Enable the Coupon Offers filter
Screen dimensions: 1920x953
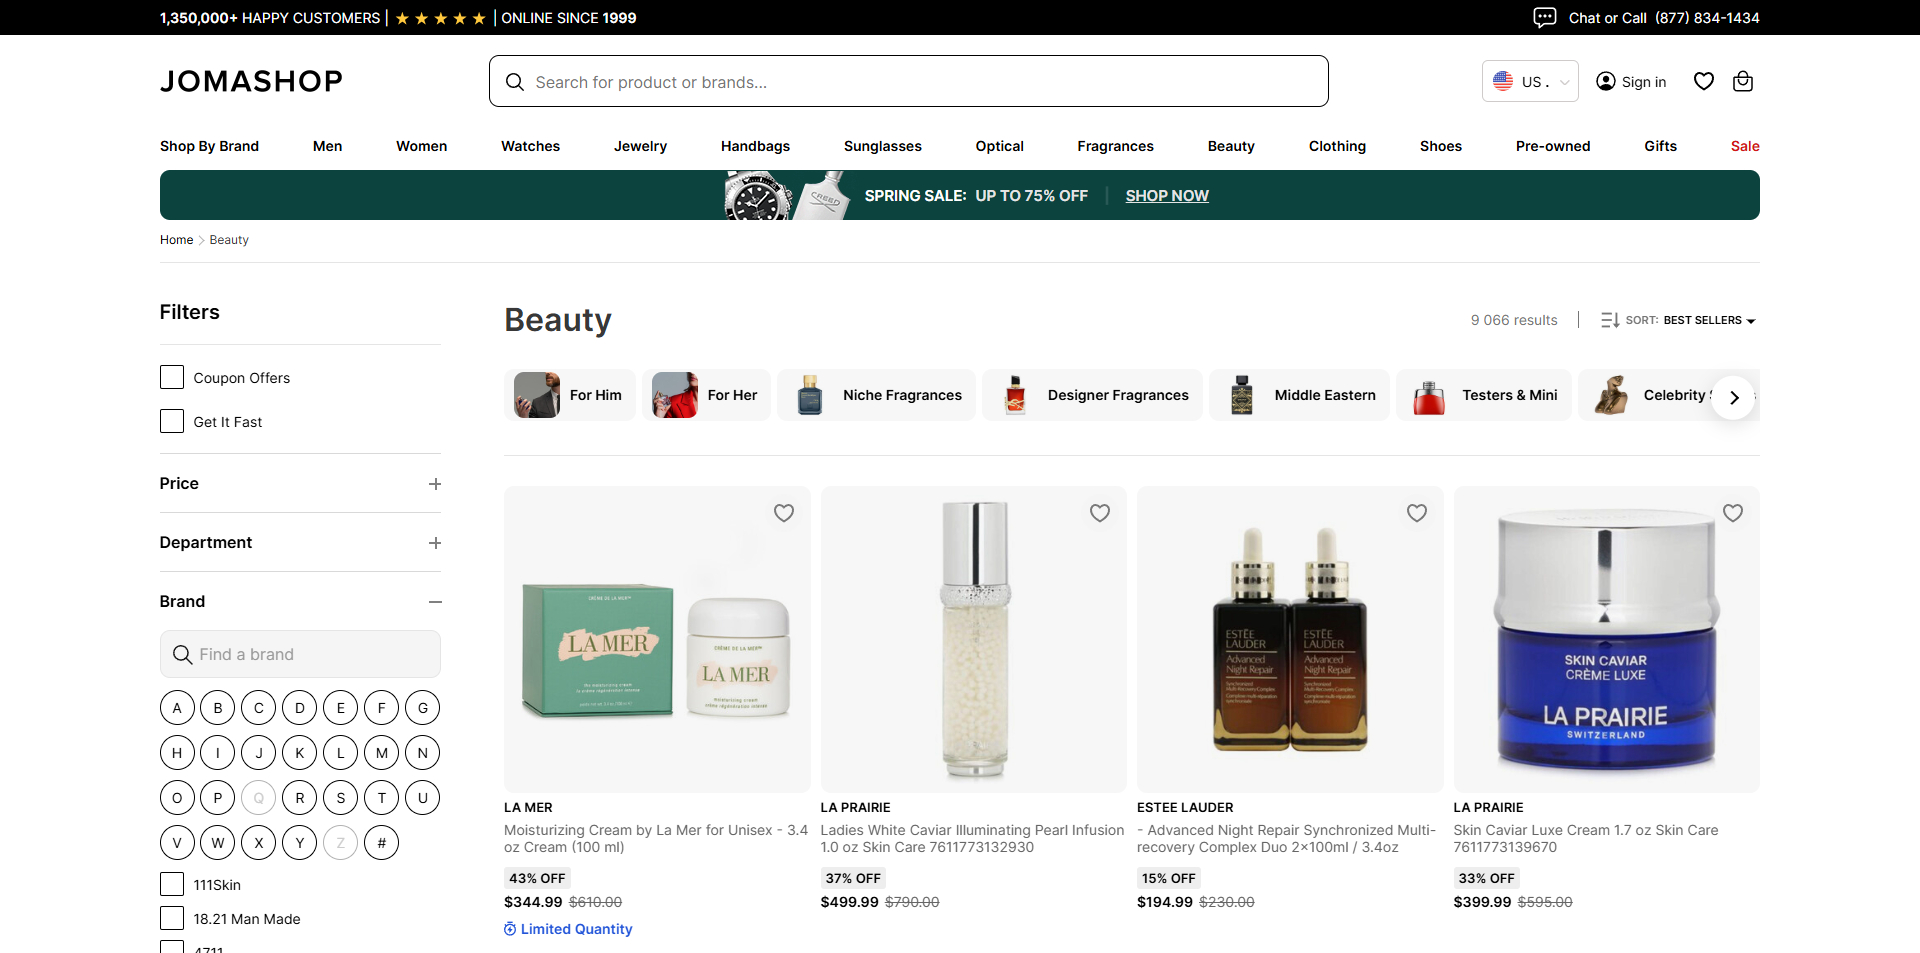171,377
